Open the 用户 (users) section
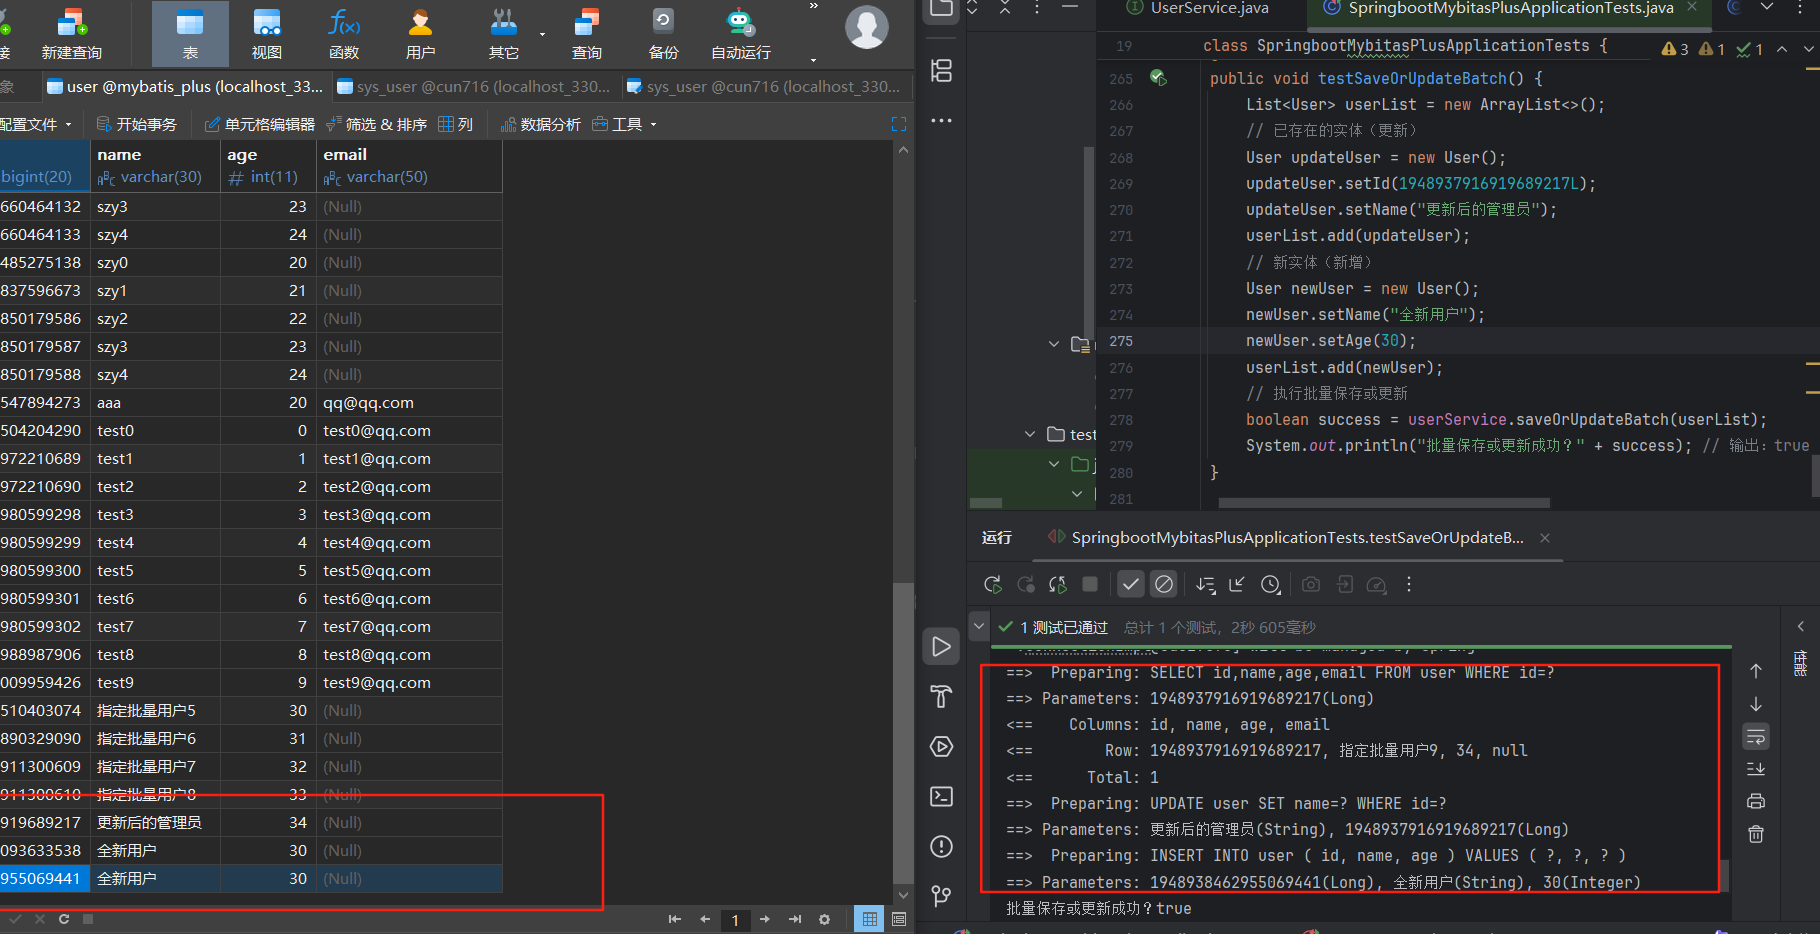This screenshot has width=1820, height=934. pyautogui.click(x=420, y=34)
